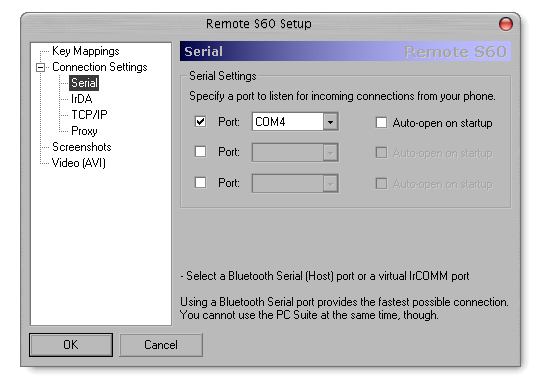Confirm settings with the OK button
The width and height of the screenshot is (537, 386).
pos(71,345)
